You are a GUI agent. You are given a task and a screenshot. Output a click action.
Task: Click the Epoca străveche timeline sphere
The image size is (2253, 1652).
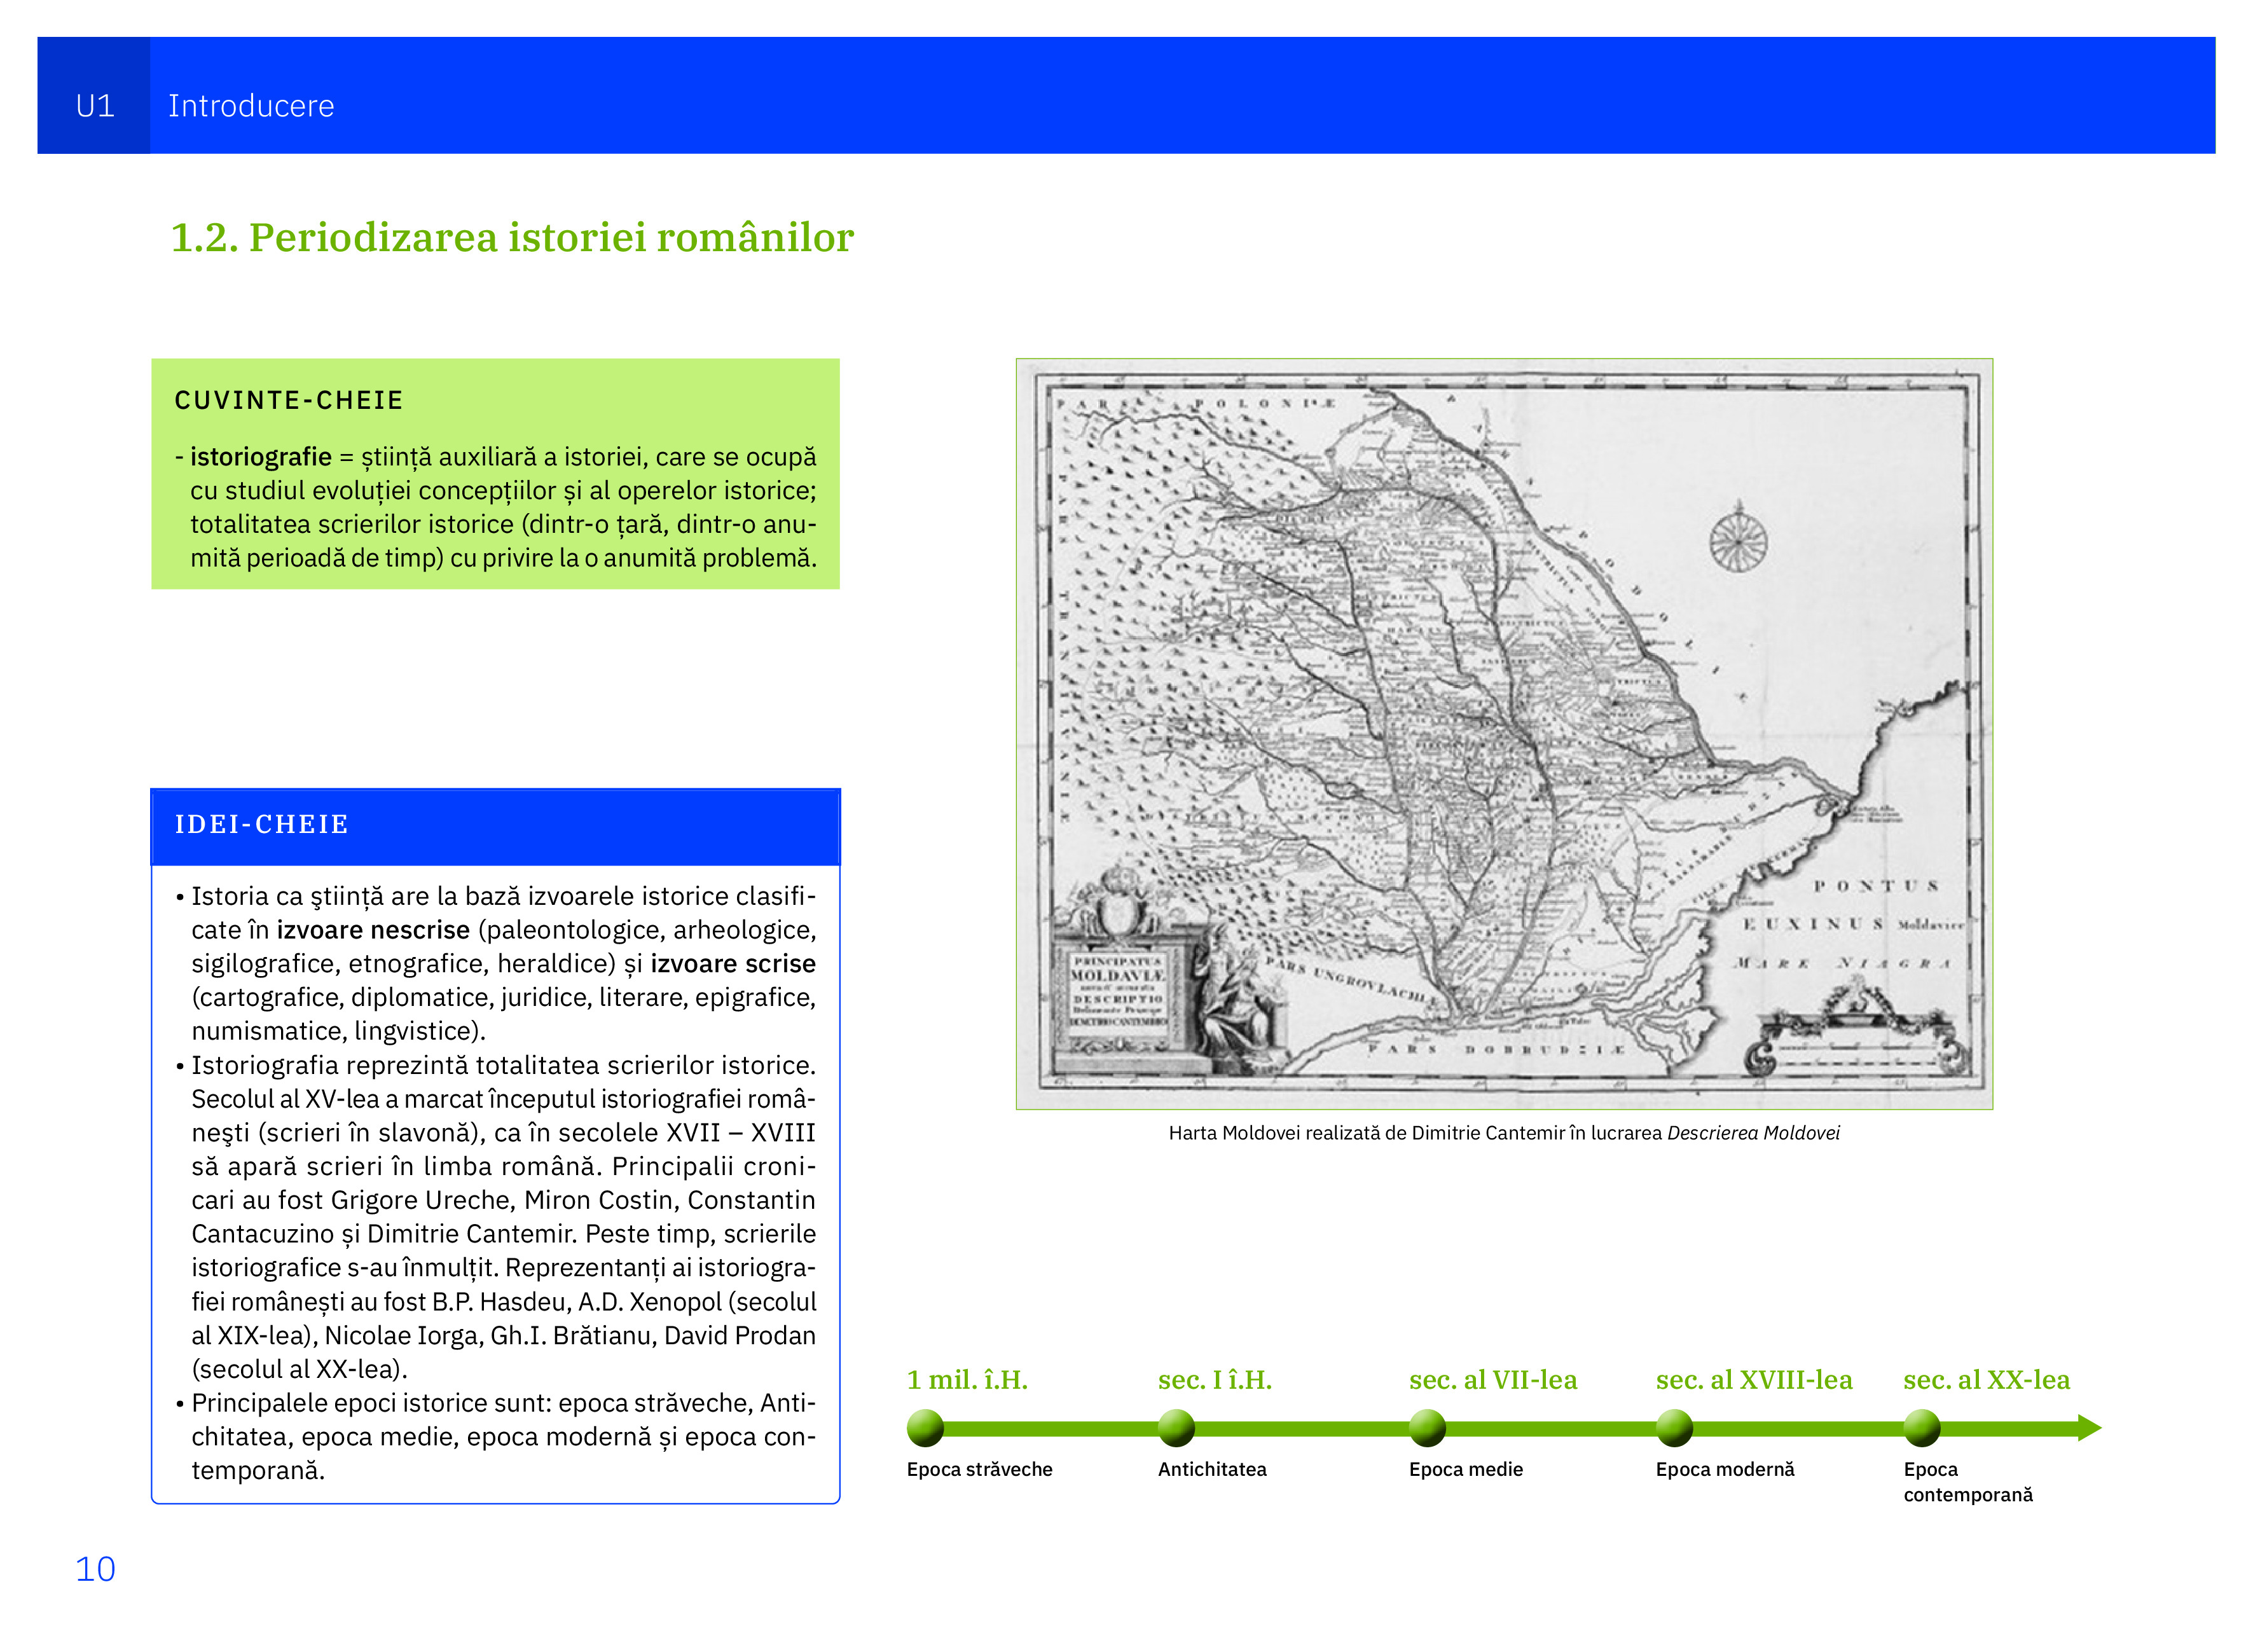925,1427
